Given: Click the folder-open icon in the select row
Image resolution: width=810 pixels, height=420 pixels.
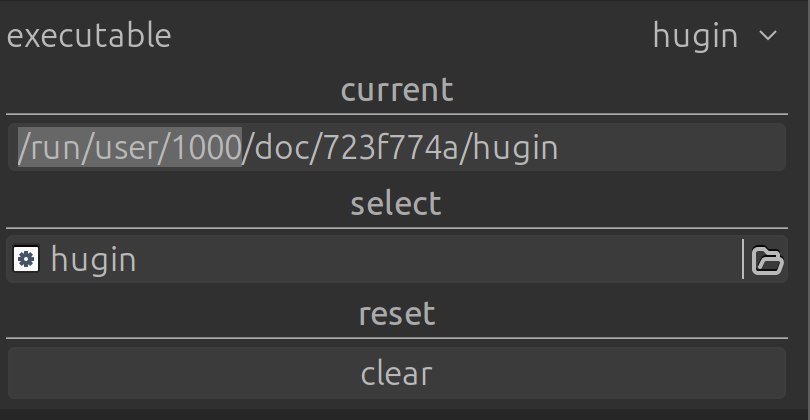Looking at the screenshot, I should tap(767, 260).
